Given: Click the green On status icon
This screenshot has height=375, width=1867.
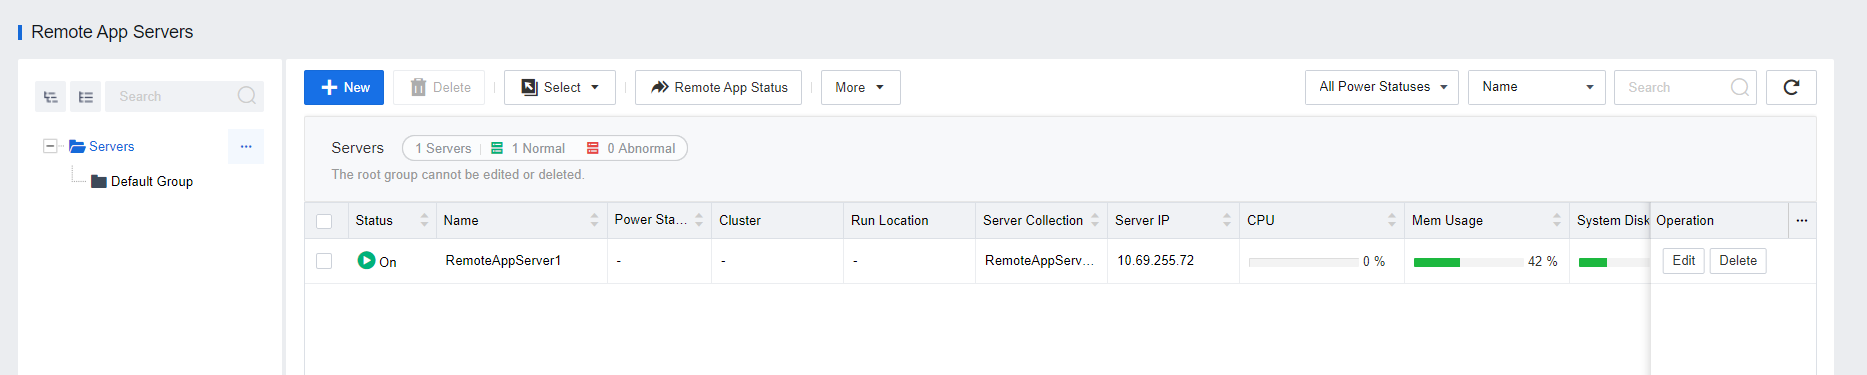Looking at the screenshot, I should 366,260.
